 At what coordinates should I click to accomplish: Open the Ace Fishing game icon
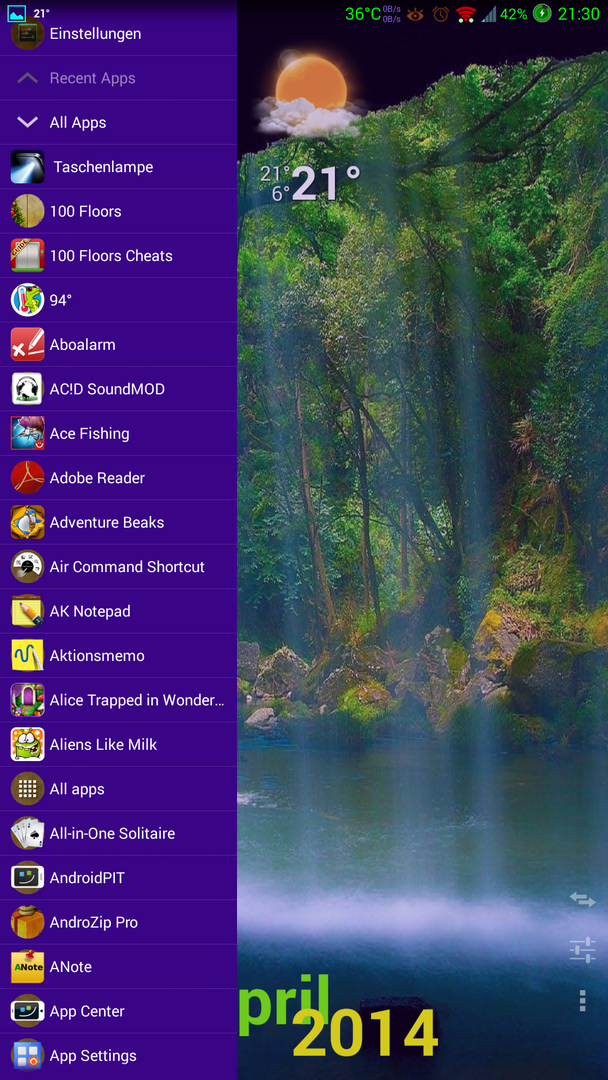click(x=28, y=433)
